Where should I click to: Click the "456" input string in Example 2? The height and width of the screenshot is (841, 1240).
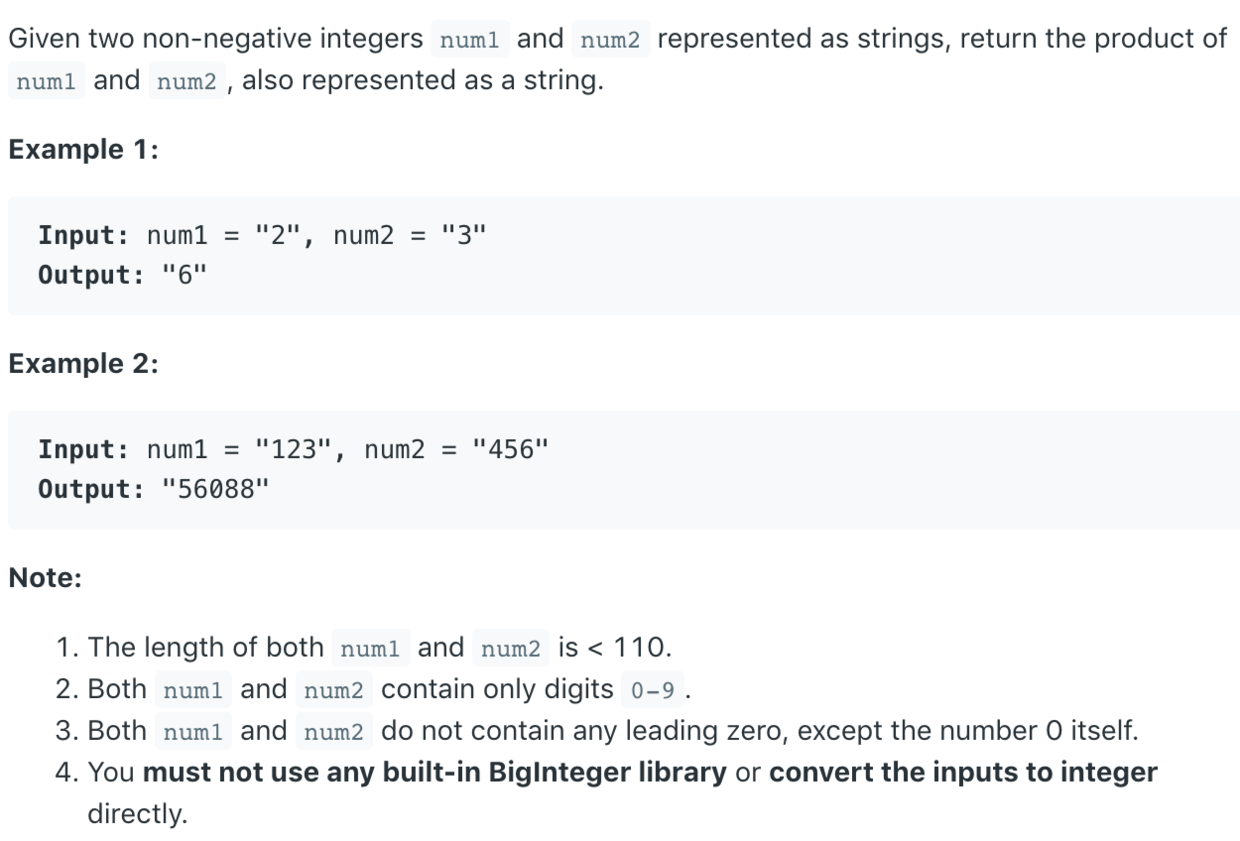click(x=511, y=449)
